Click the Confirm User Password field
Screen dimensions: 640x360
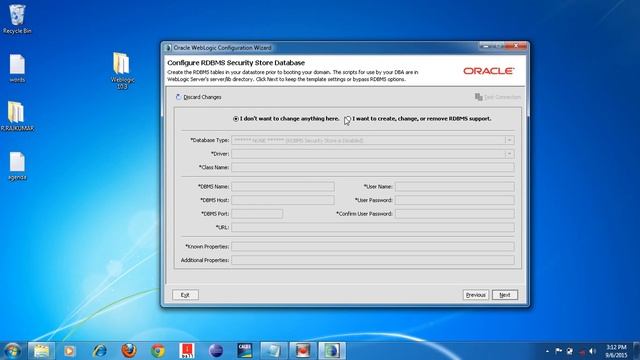pos(454,213)
